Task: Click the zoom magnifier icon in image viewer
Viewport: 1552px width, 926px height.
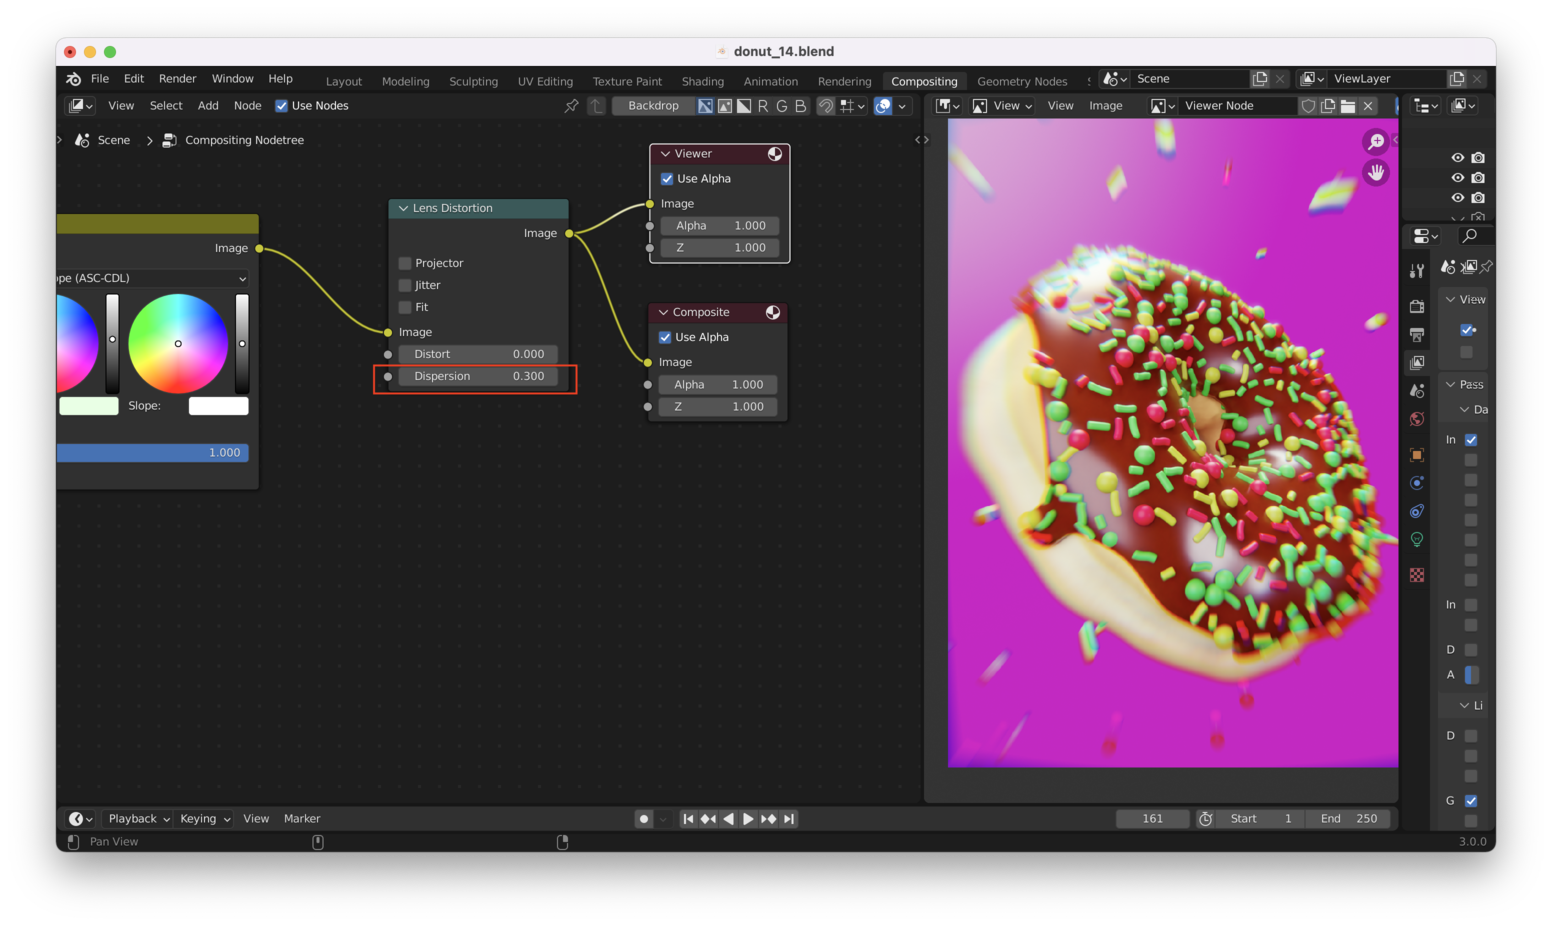Action: pyautogui.click(x=1376, y=142)
